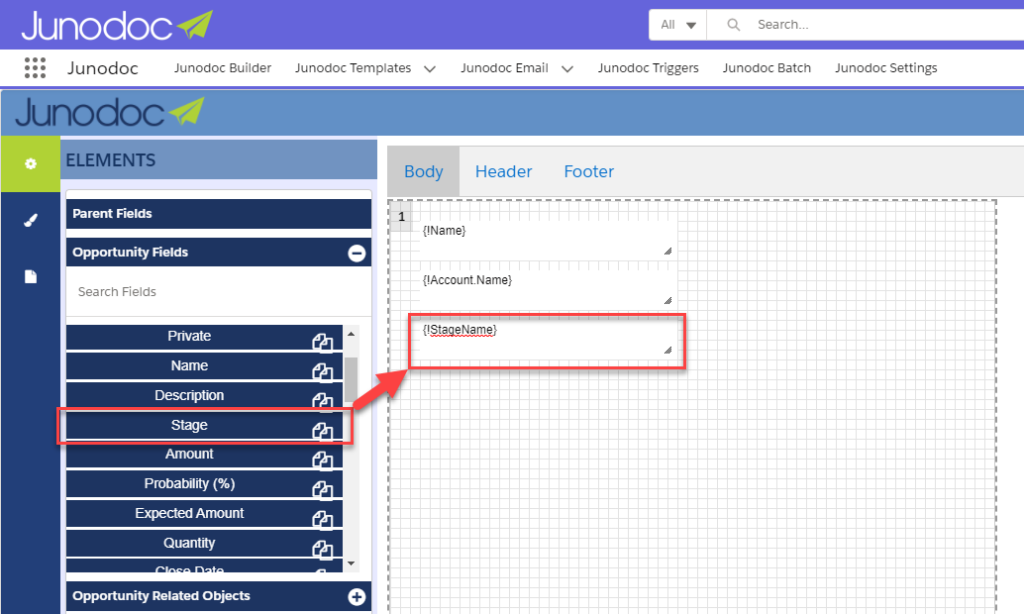Click the ELEMENTS panel heading

click(x=110, y=160)
